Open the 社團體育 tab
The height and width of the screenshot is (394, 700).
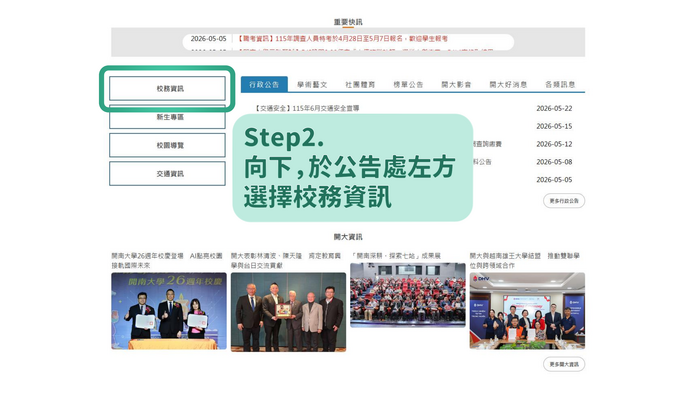(x=360, y=84)
